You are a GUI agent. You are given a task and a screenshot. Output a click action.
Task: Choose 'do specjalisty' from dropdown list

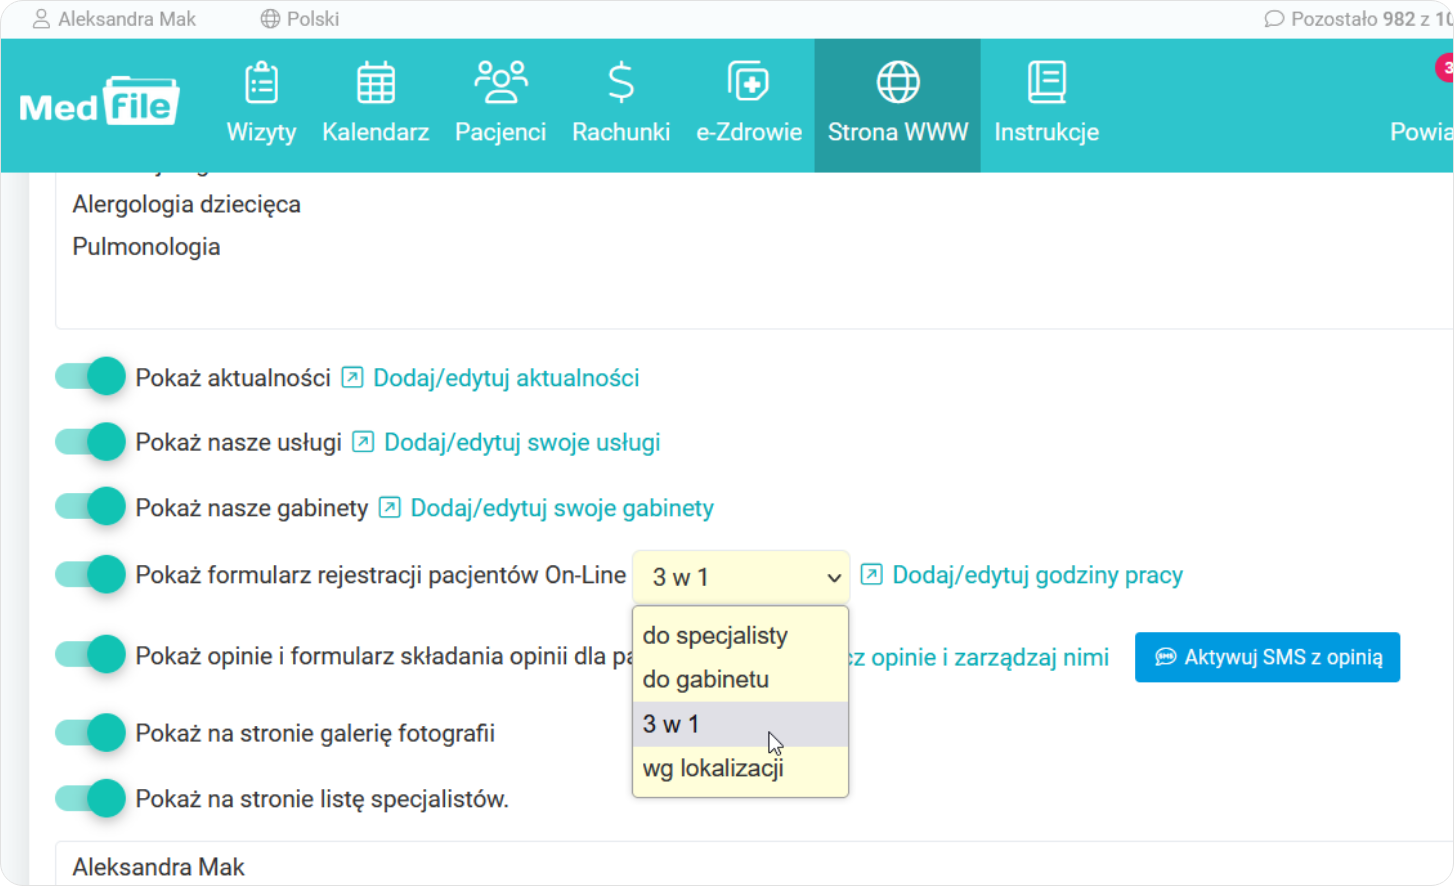[715, 636]
